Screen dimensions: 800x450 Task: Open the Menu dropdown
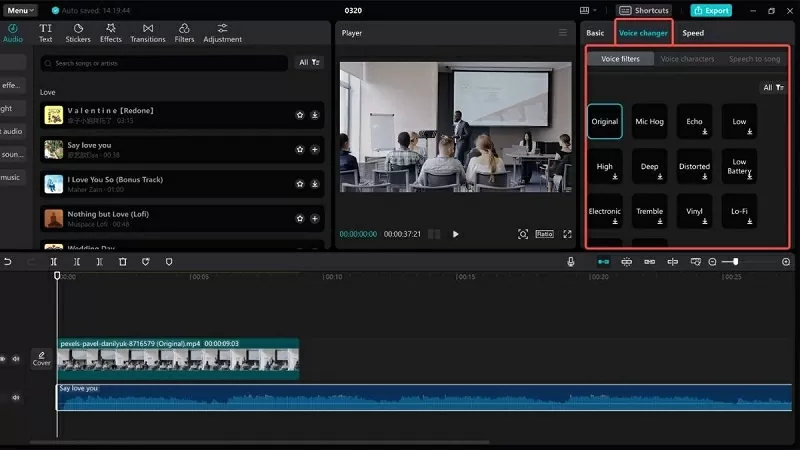21,10
